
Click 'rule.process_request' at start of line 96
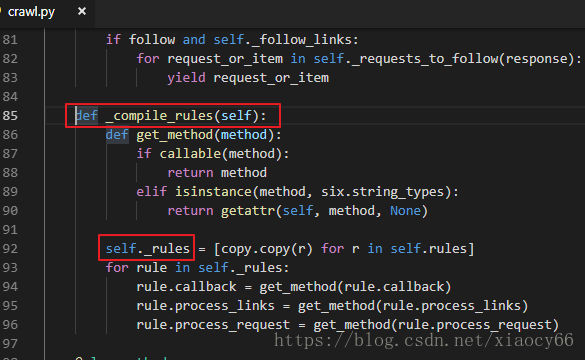click(x=213, y=325)
